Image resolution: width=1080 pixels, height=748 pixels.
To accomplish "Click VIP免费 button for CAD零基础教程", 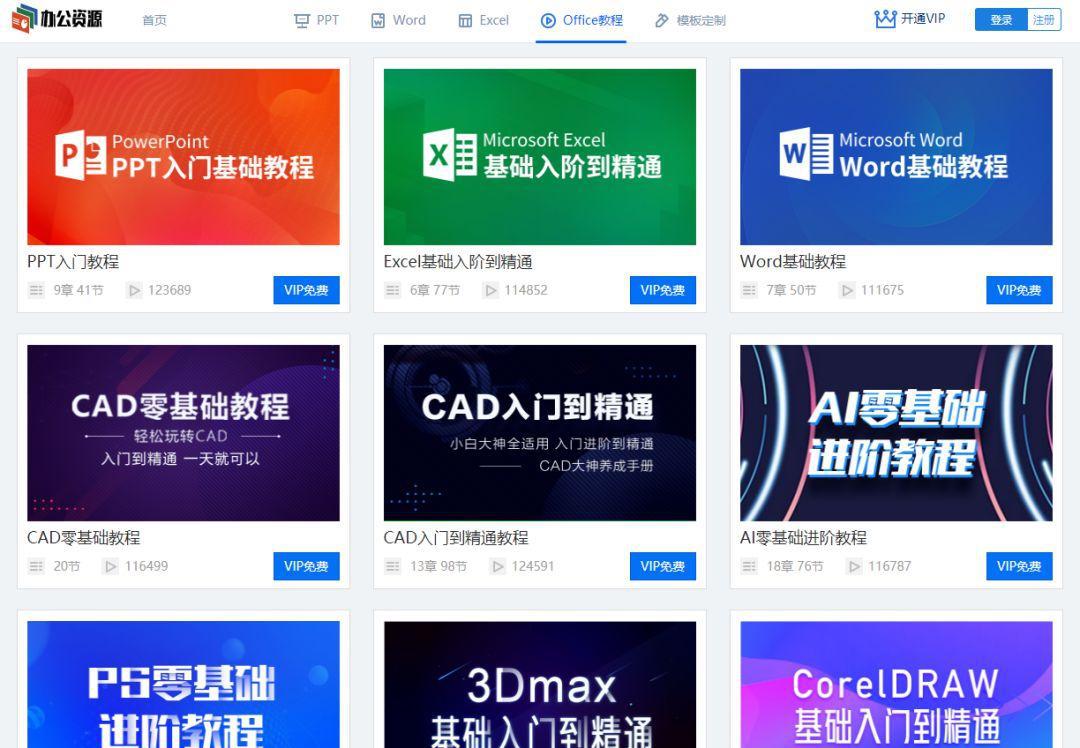I will coord(307,566).
